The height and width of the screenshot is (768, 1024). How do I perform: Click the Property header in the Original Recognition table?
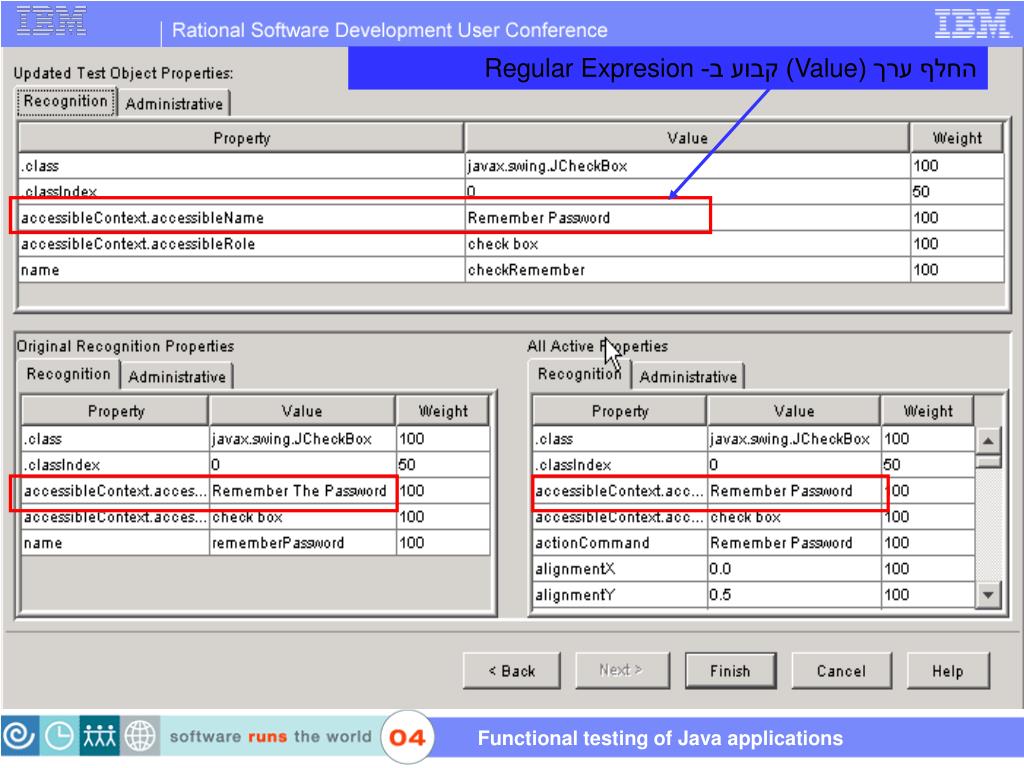click(116, 411)
